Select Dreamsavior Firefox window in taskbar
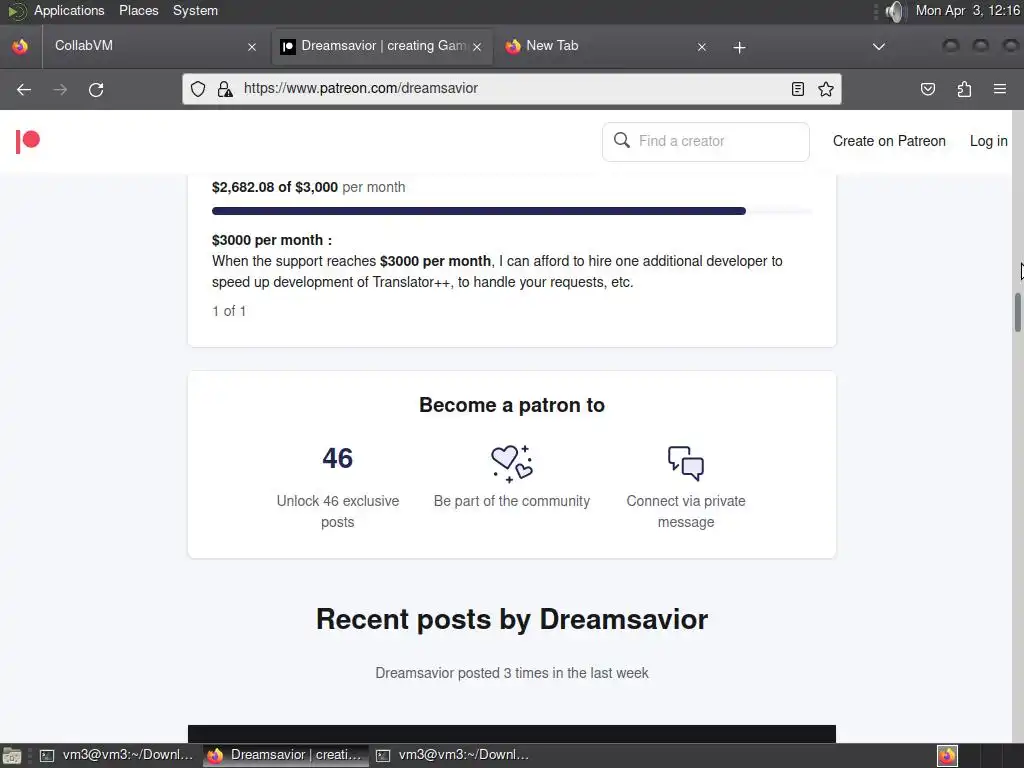This screenshot has width=1024, height=768. pos(285,755)
